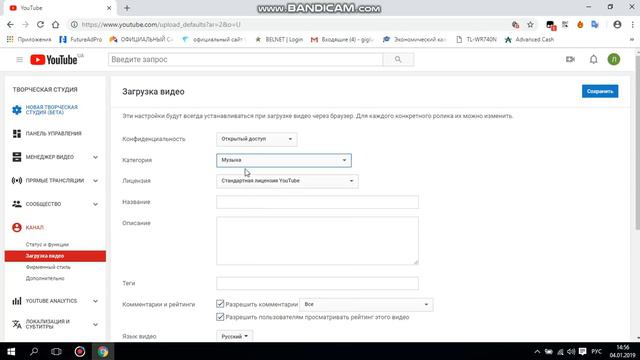Open the comments dropdown showing Все

366,304
